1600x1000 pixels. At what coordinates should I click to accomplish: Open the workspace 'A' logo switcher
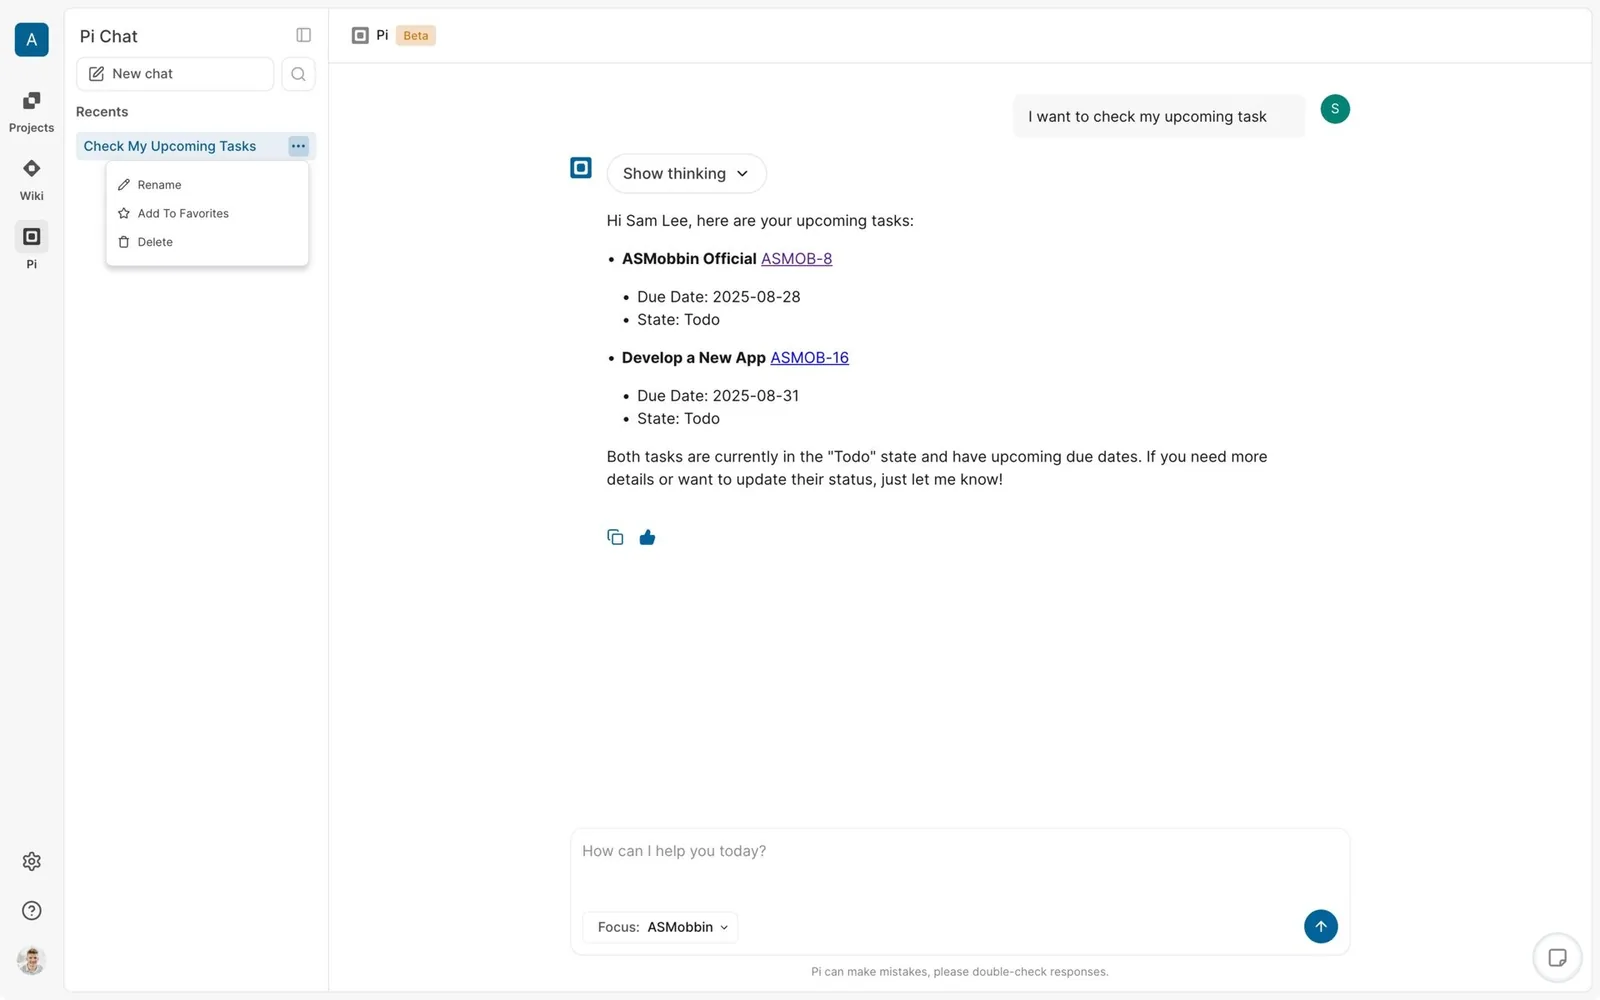point(31,39)
